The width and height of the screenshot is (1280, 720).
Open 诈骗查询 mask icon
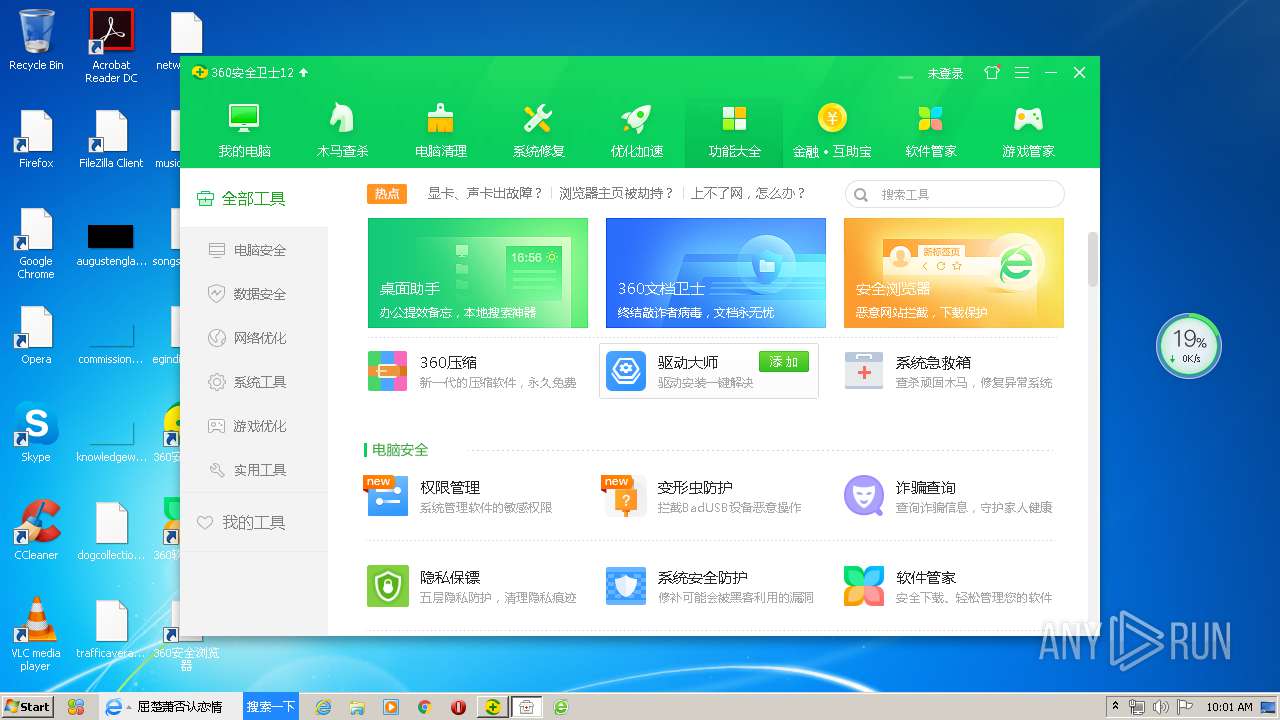coord(864,496)
